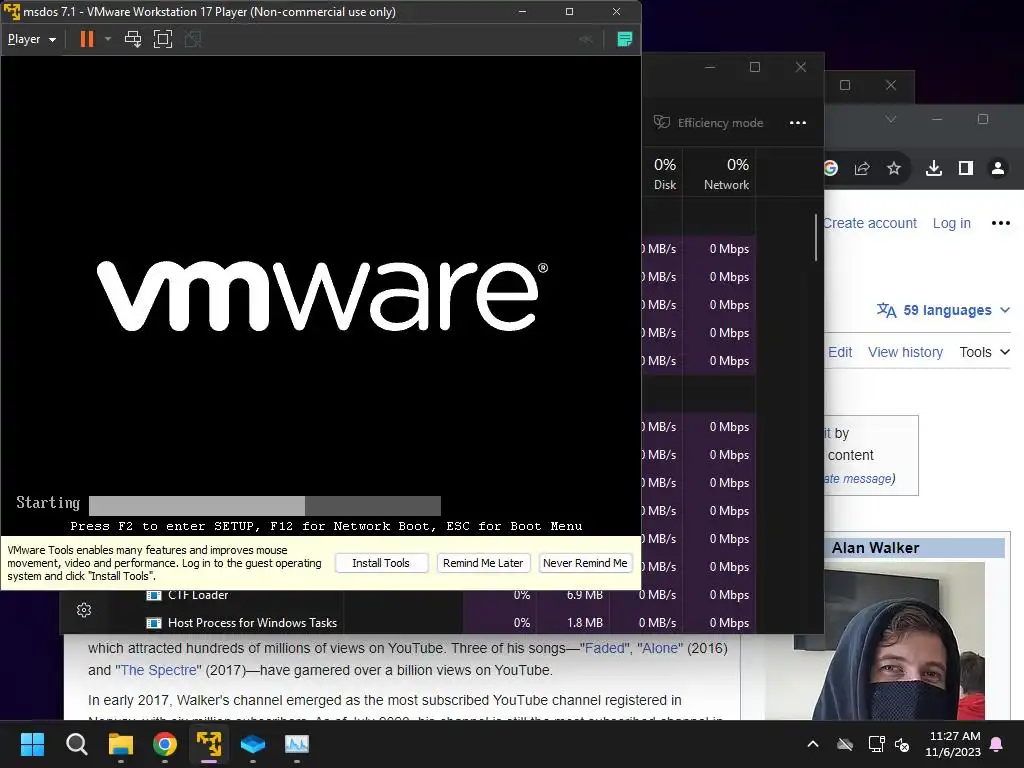Enter full screen mode in VMware Player
Viewport: 1024px width, 768px height.
(163, 39)
